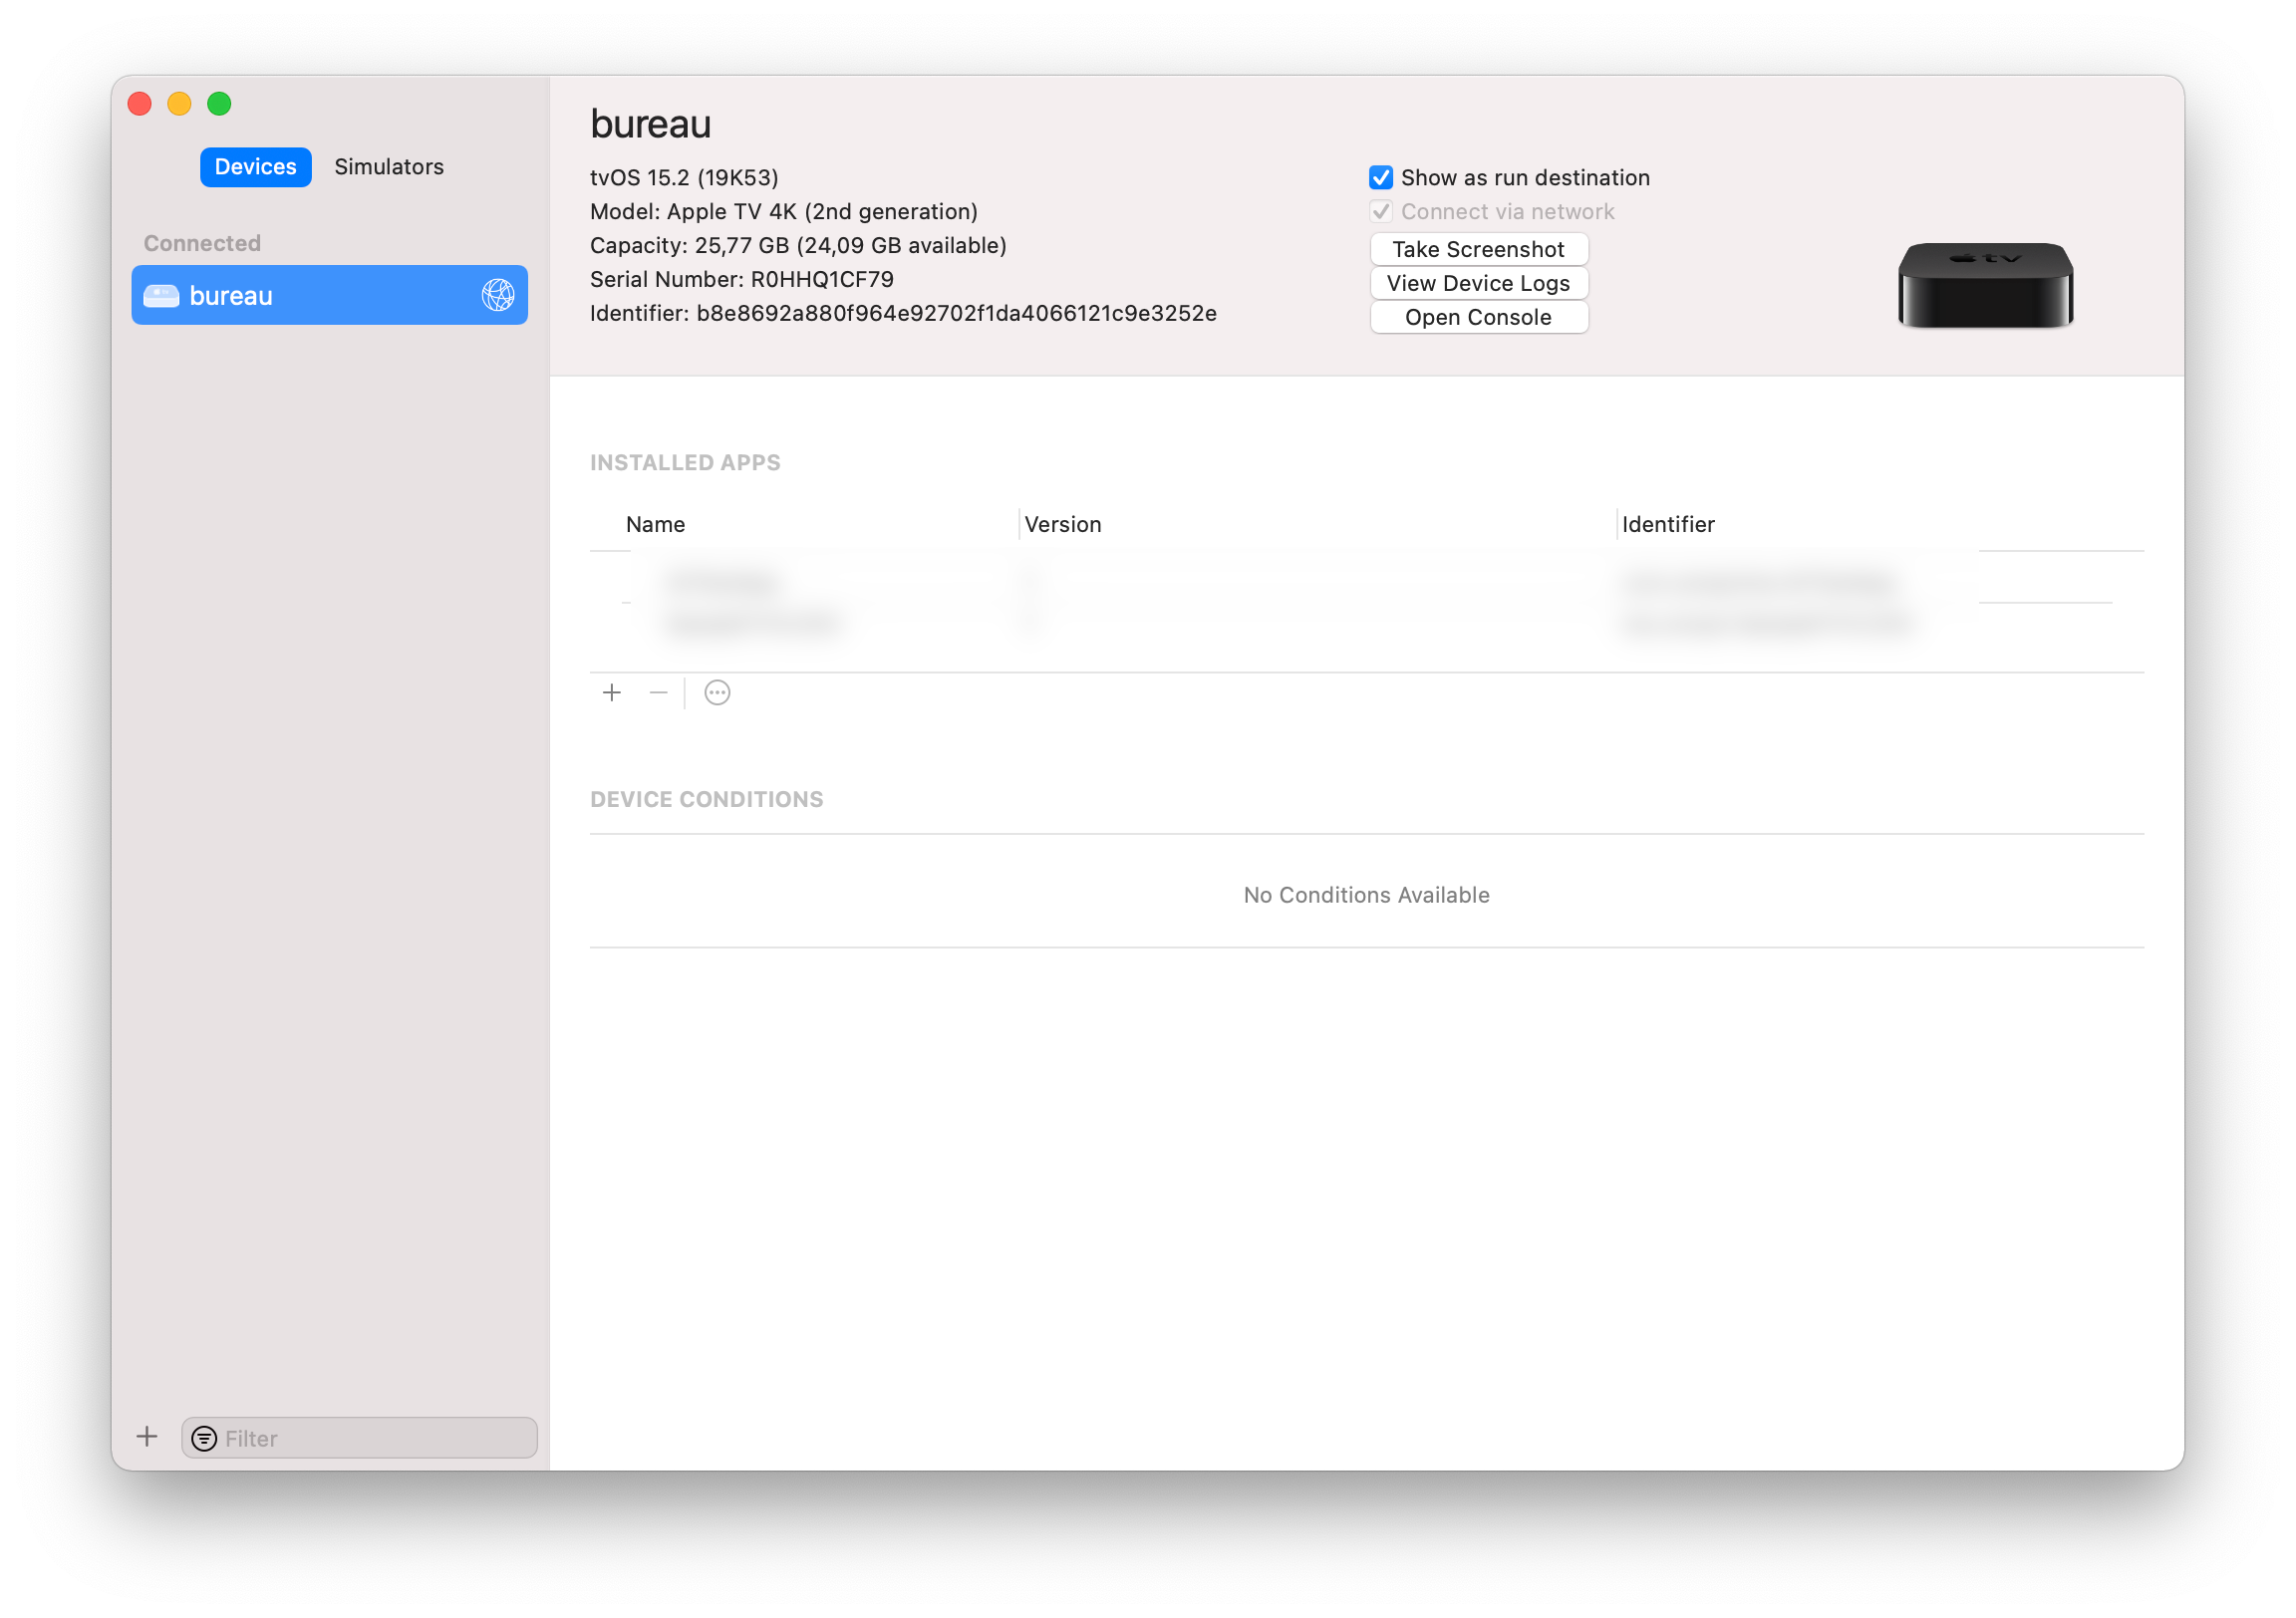
Task: Select the bureau device in sidebar
Action: click(x=329, y=295)
